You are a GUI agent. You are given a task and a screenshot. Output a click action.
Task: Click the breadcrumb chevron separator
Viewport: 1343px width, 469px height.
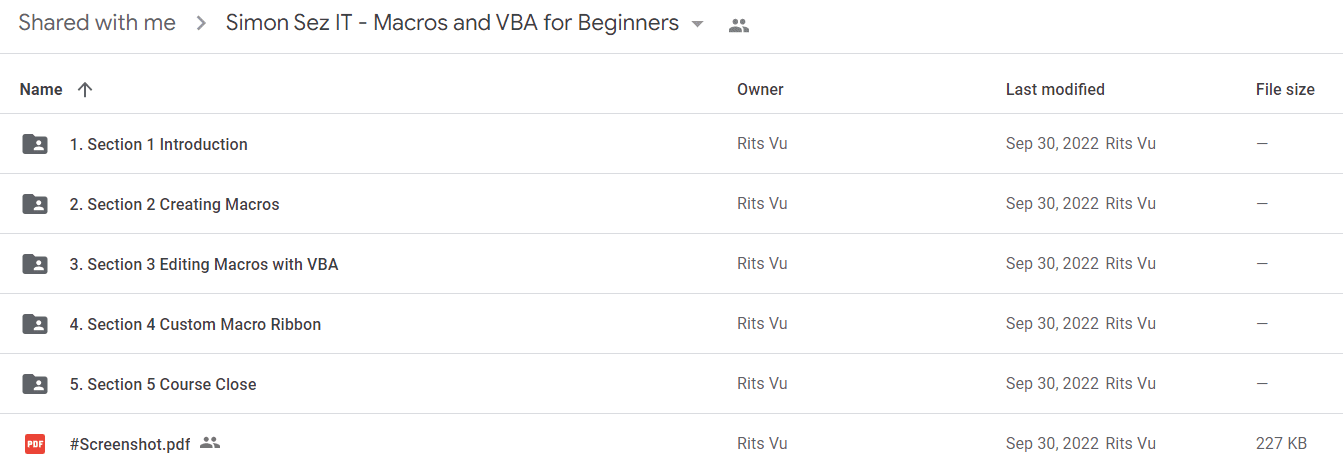201,24
